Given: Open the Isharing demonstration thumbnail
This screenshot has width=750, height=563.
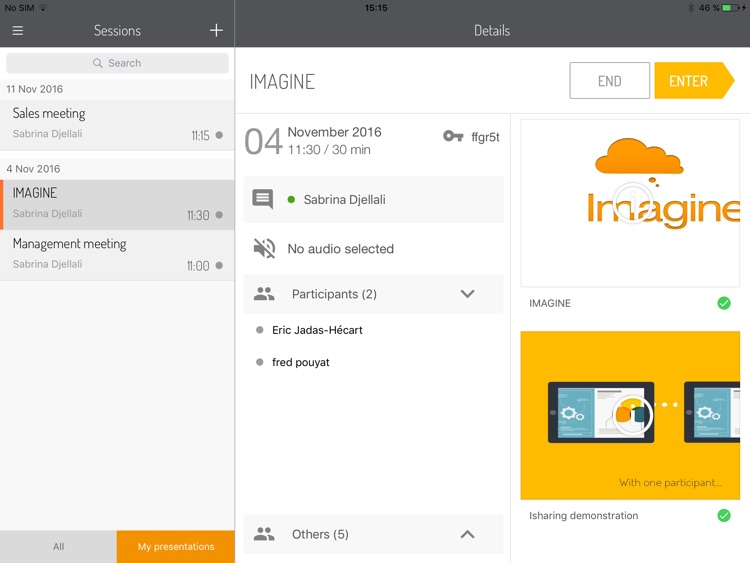Looking at the screenshot, I should pyautogui.click(x=630, y=415).
